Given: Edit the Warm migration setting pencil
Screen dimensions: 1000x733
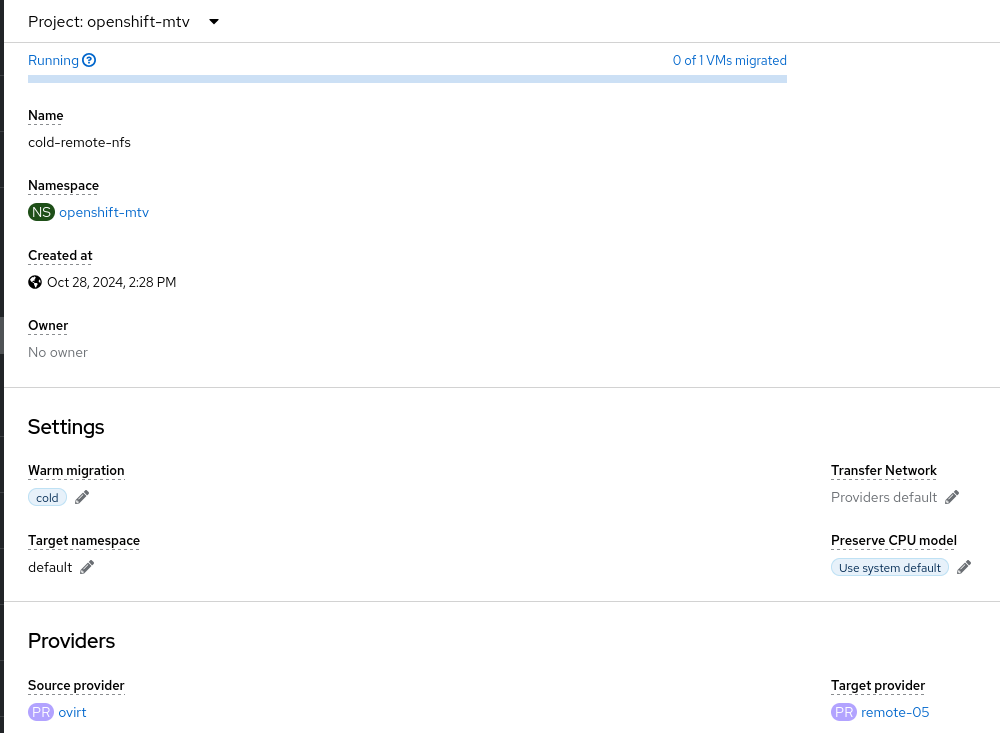Looking at the screenshot, I should tap(82, 497).
